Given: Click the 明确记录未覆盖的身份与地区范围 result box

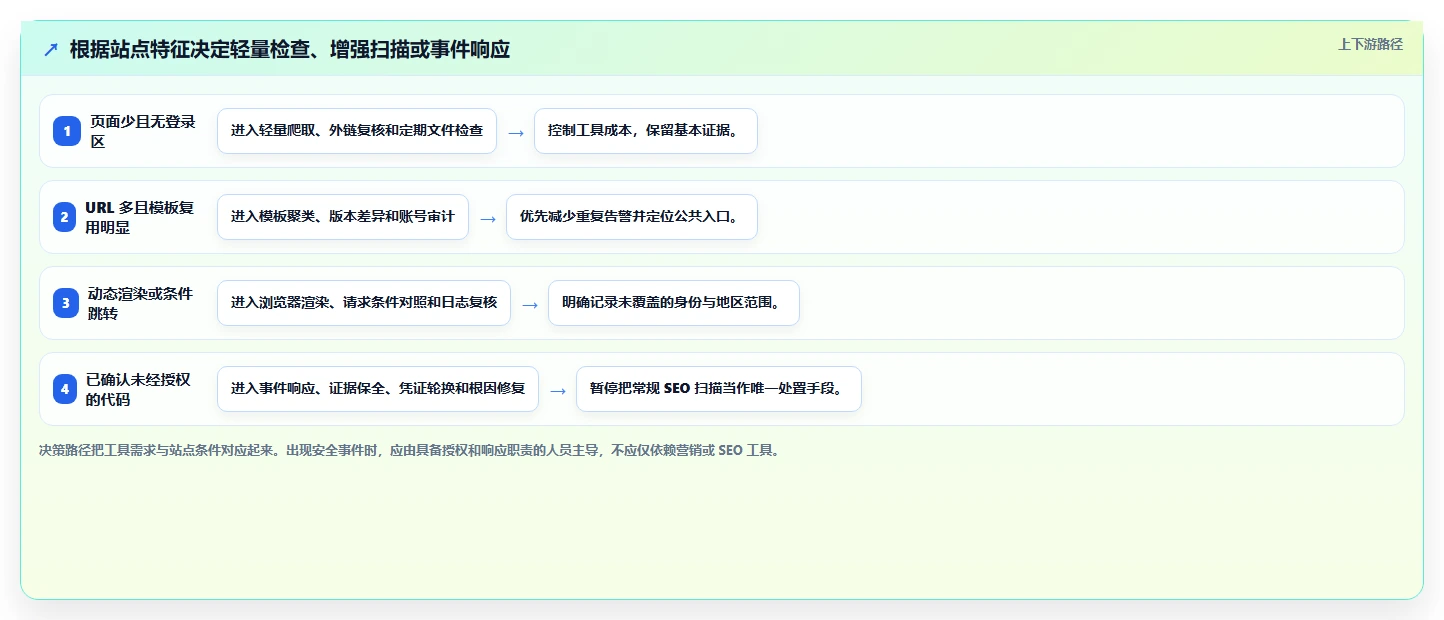Looking at the screenshot, I should pos(674,303).
